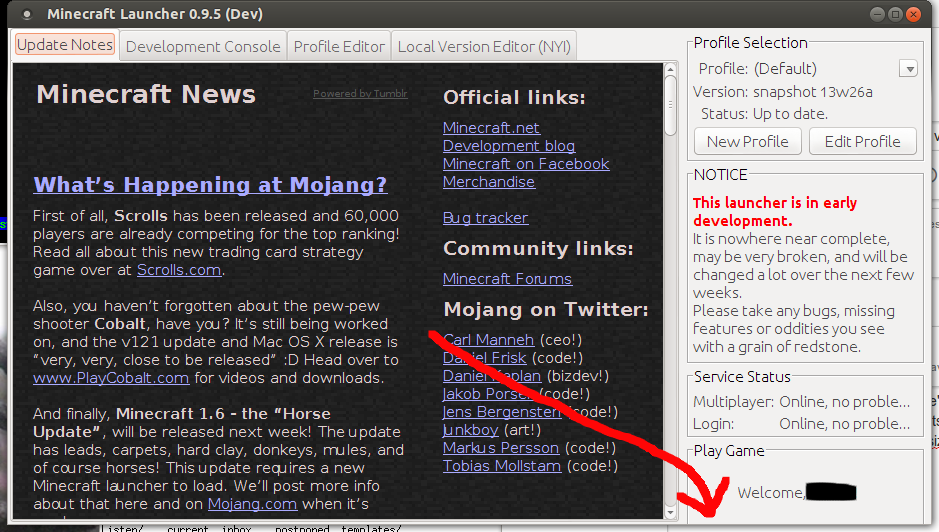Follow the Scrolls.com link

point(179,270)
